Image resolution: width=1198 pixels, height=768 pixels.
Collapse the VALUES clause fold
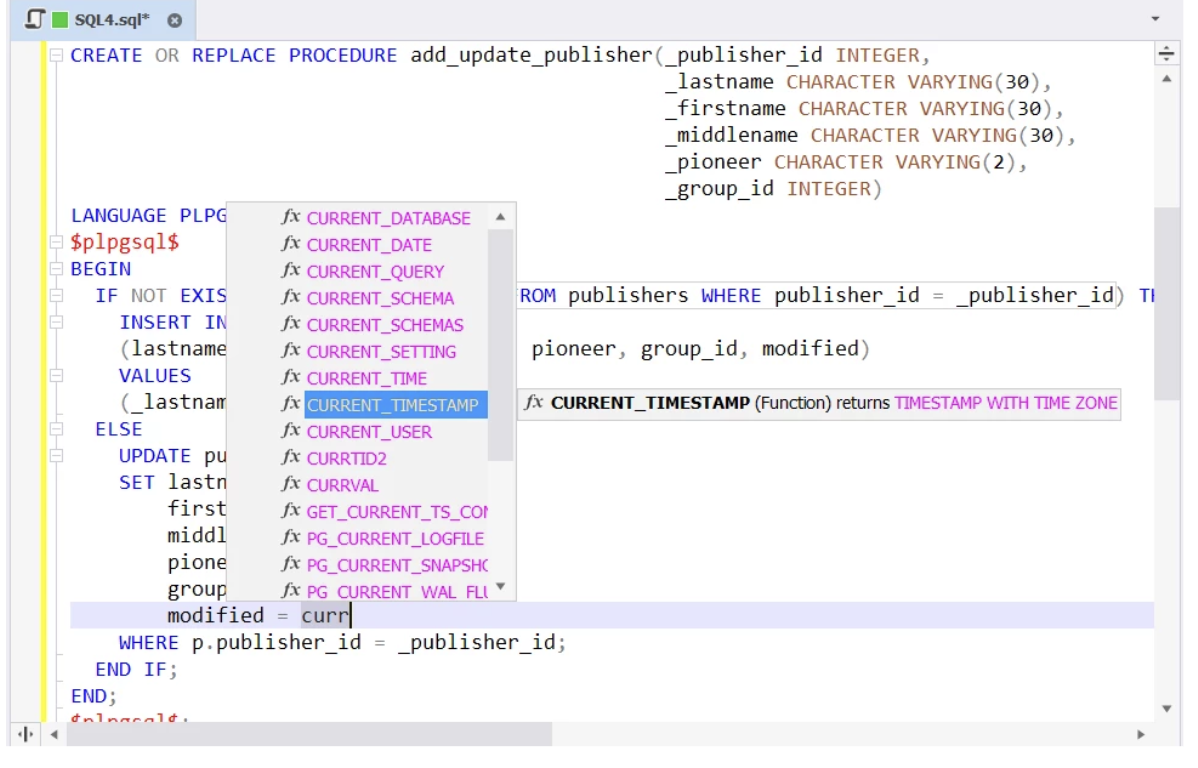57,376
